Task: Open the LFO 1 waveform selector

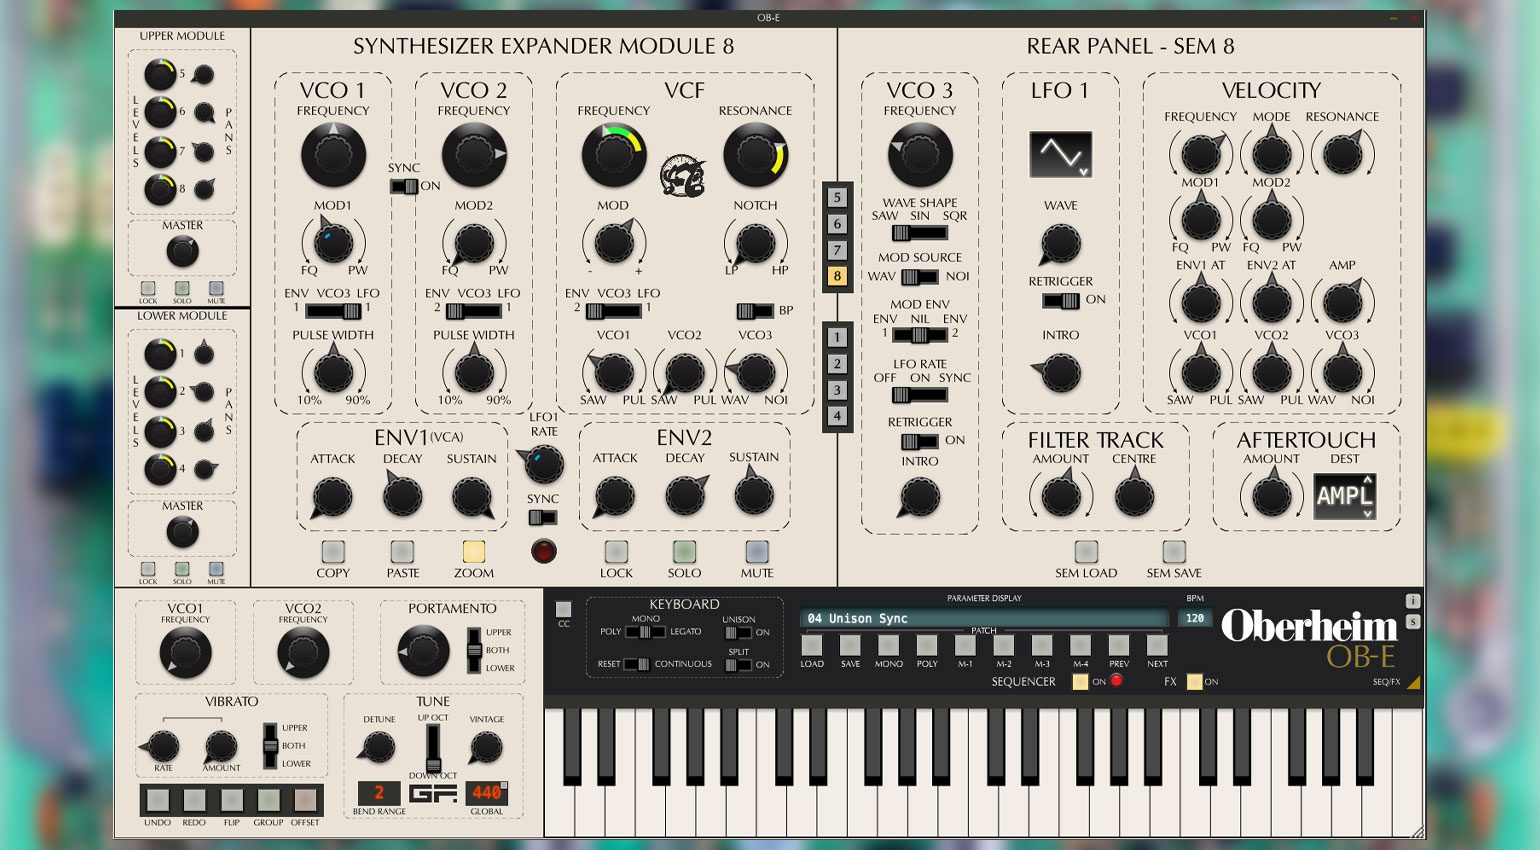Action: [x=1060, y=155]
